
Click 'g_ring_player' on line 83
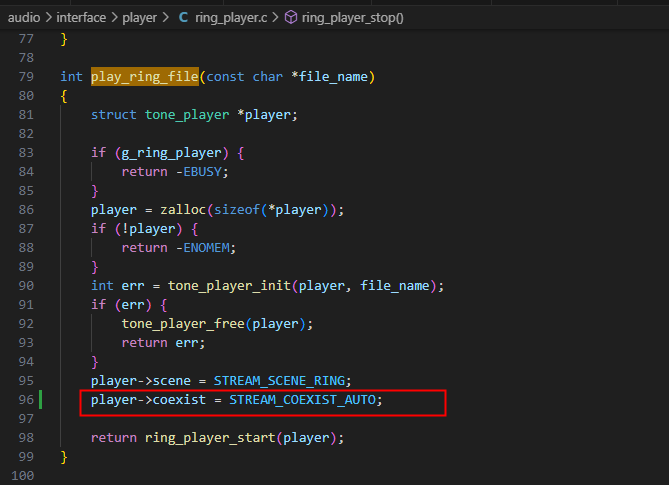click(172, 153)
